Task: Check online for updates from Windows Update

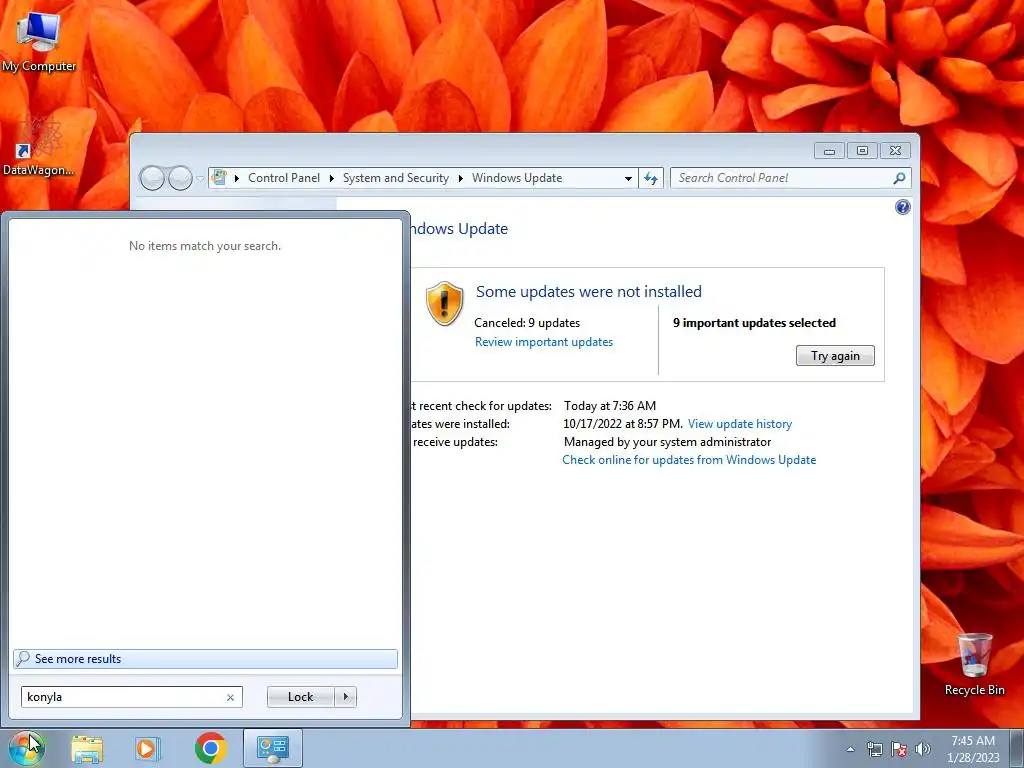Action: tap(689, 460)
